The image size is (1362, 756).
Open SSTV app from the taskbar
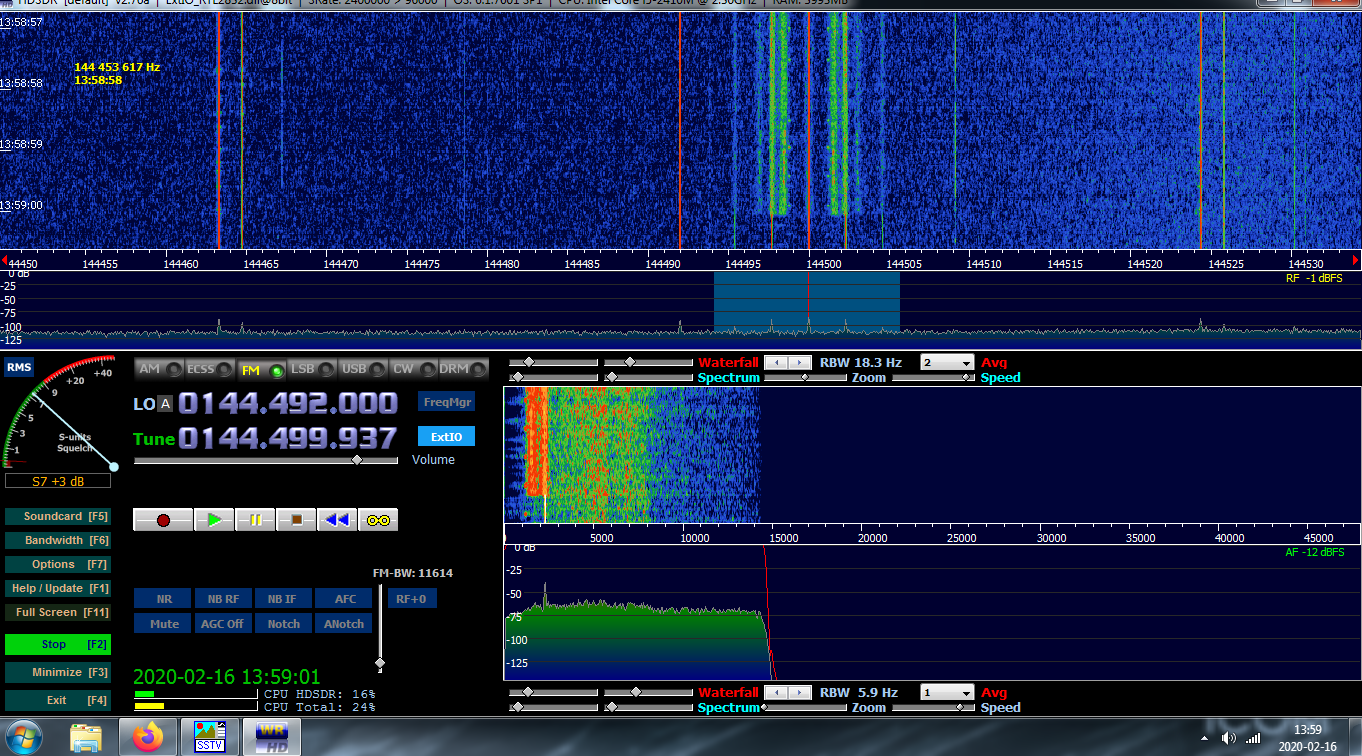(x=210, y=737)
